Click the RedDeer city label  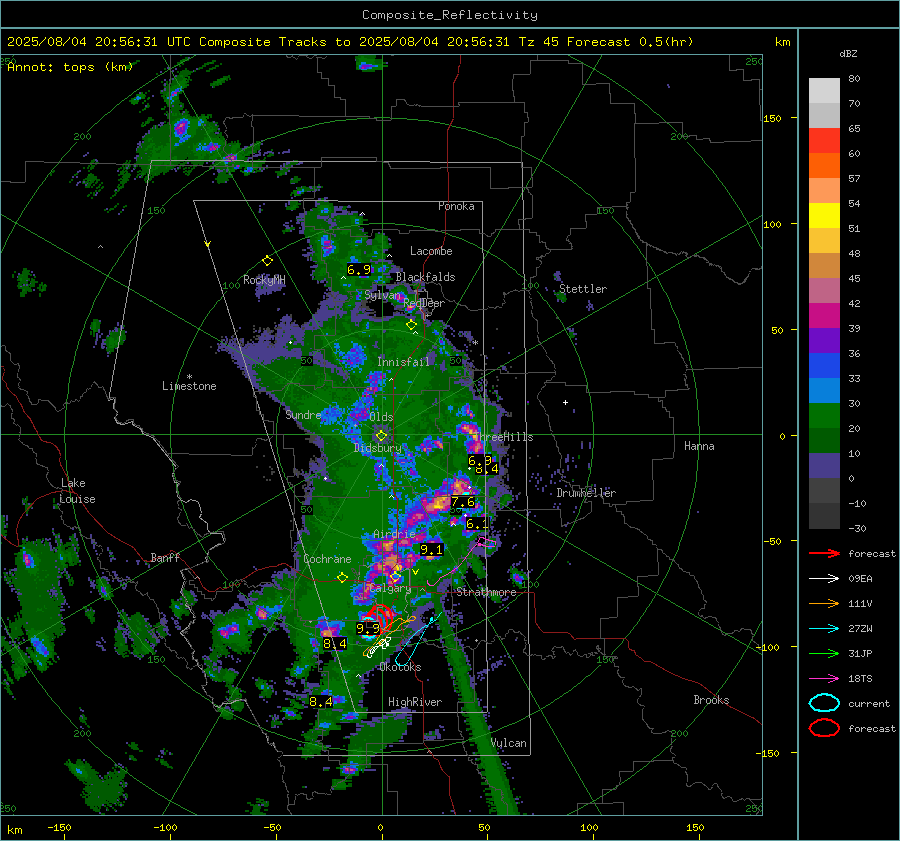(424, 303)
